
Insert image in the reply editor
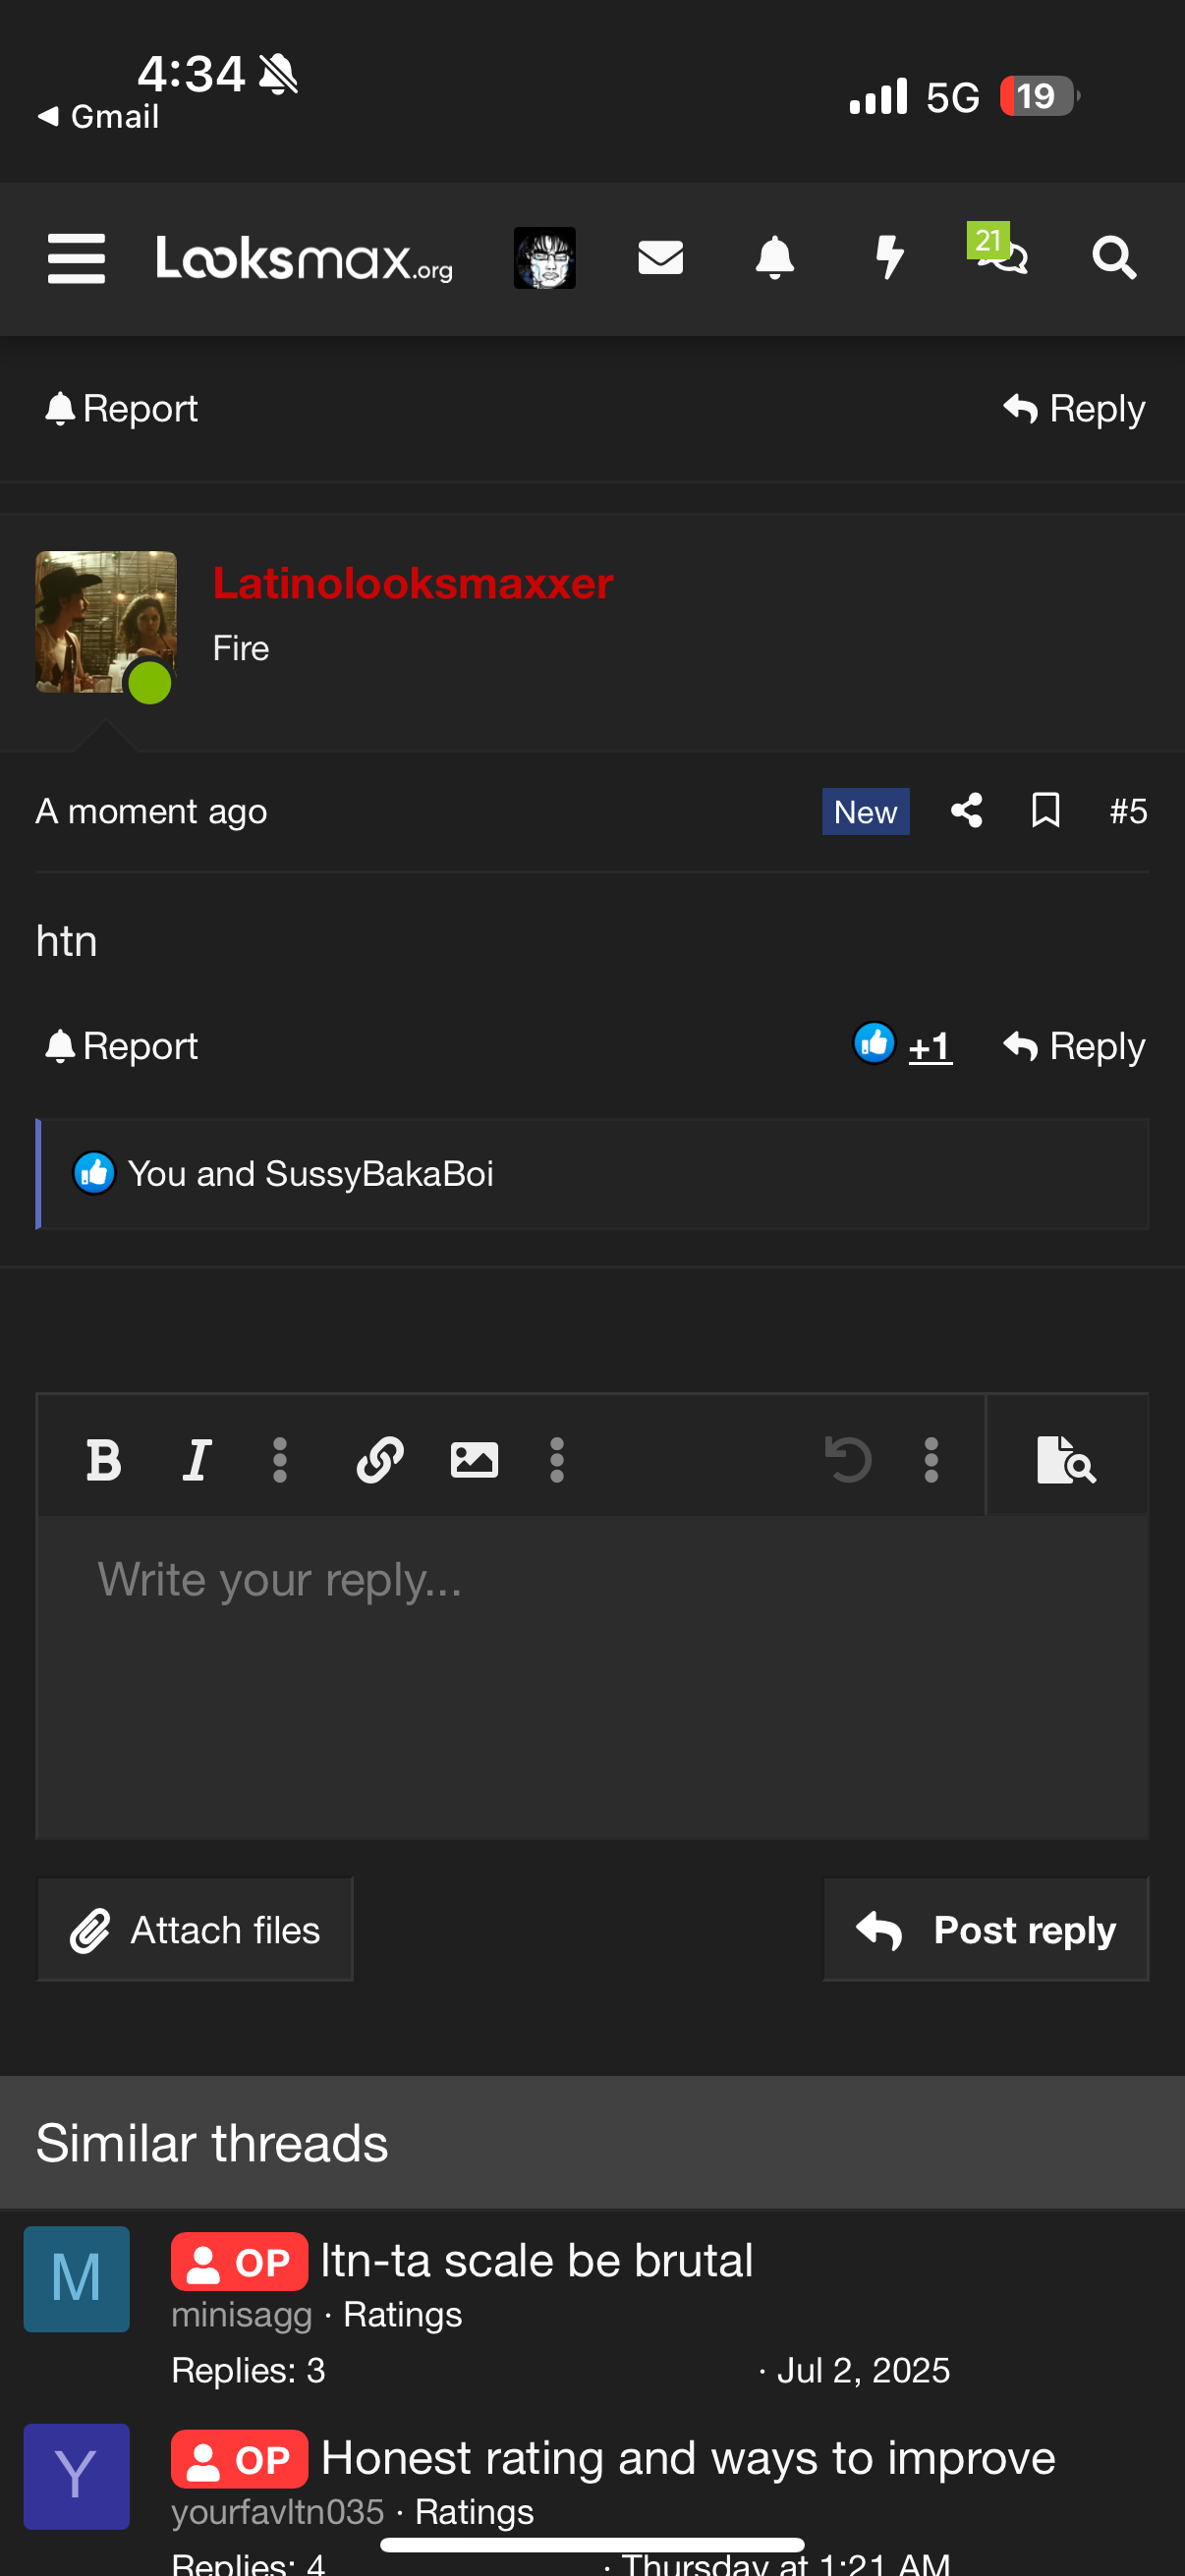point(474,1460)
